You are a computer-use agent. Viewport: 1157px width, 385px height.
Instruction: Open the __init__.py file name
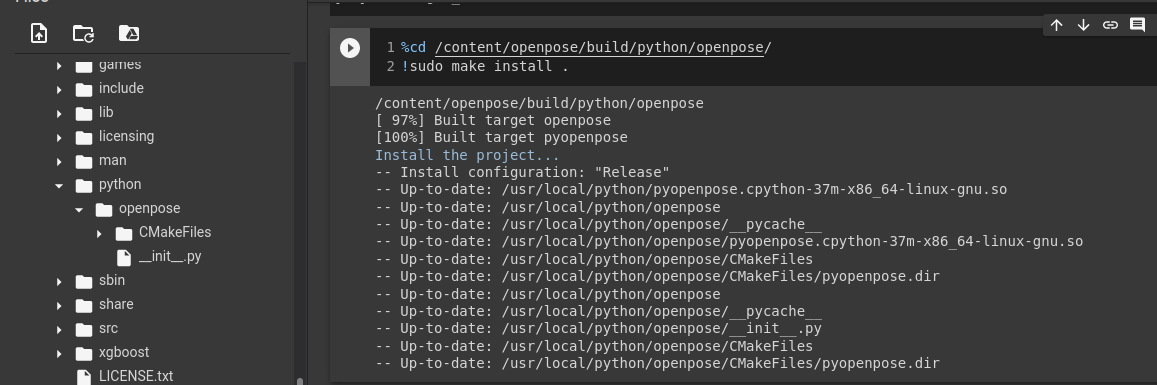tap(170, 257)
